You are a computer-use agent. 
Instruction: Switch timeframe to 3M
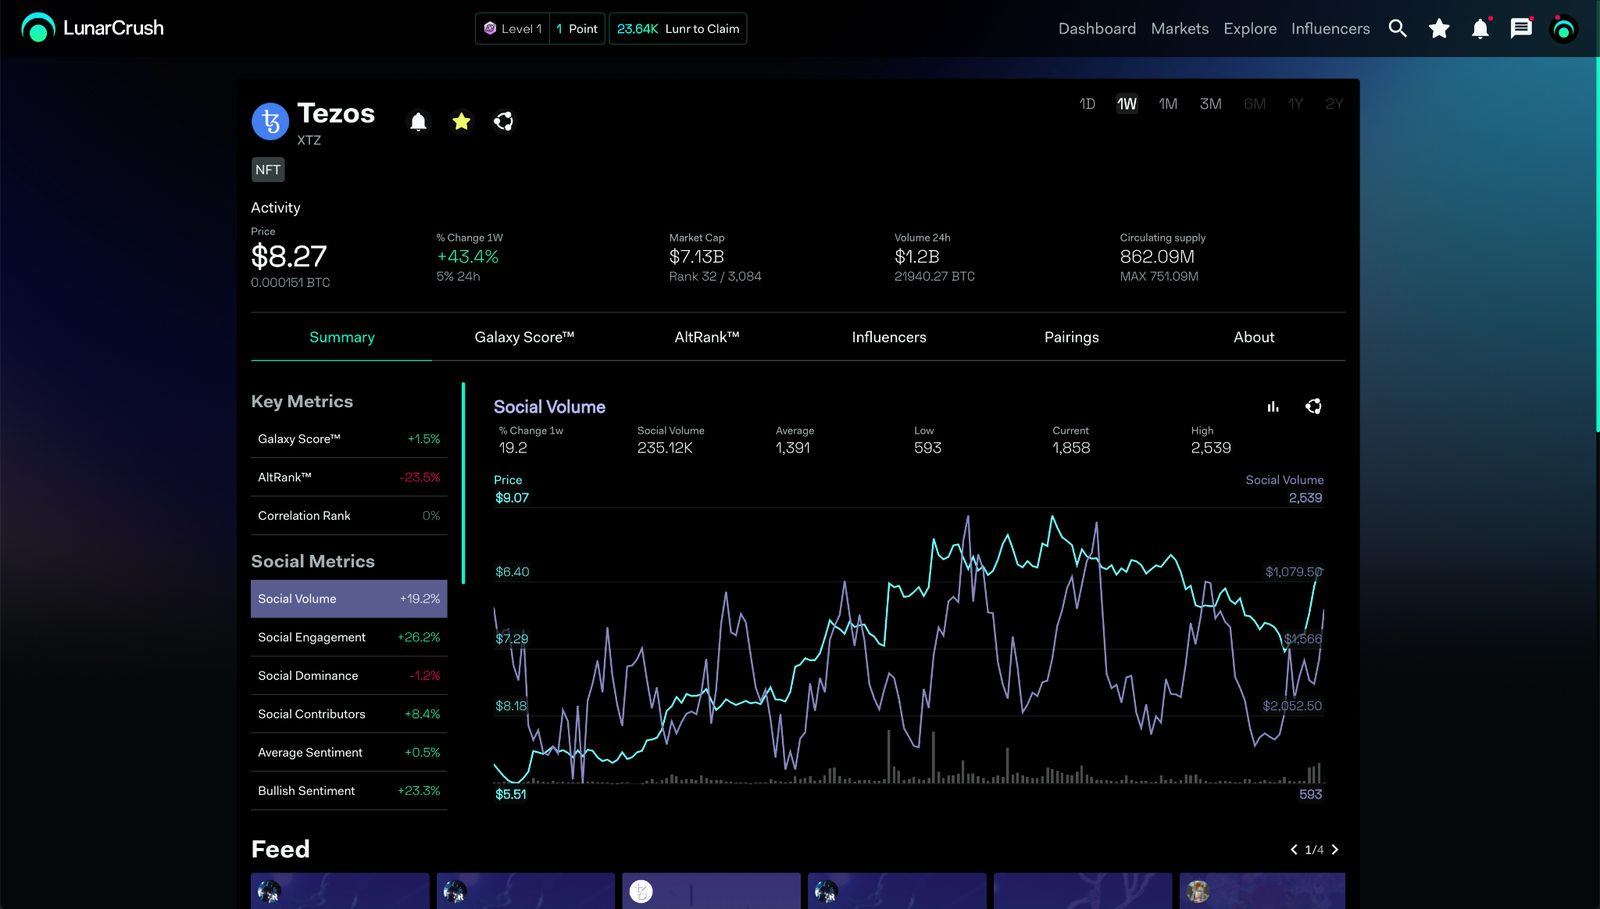1211,104
